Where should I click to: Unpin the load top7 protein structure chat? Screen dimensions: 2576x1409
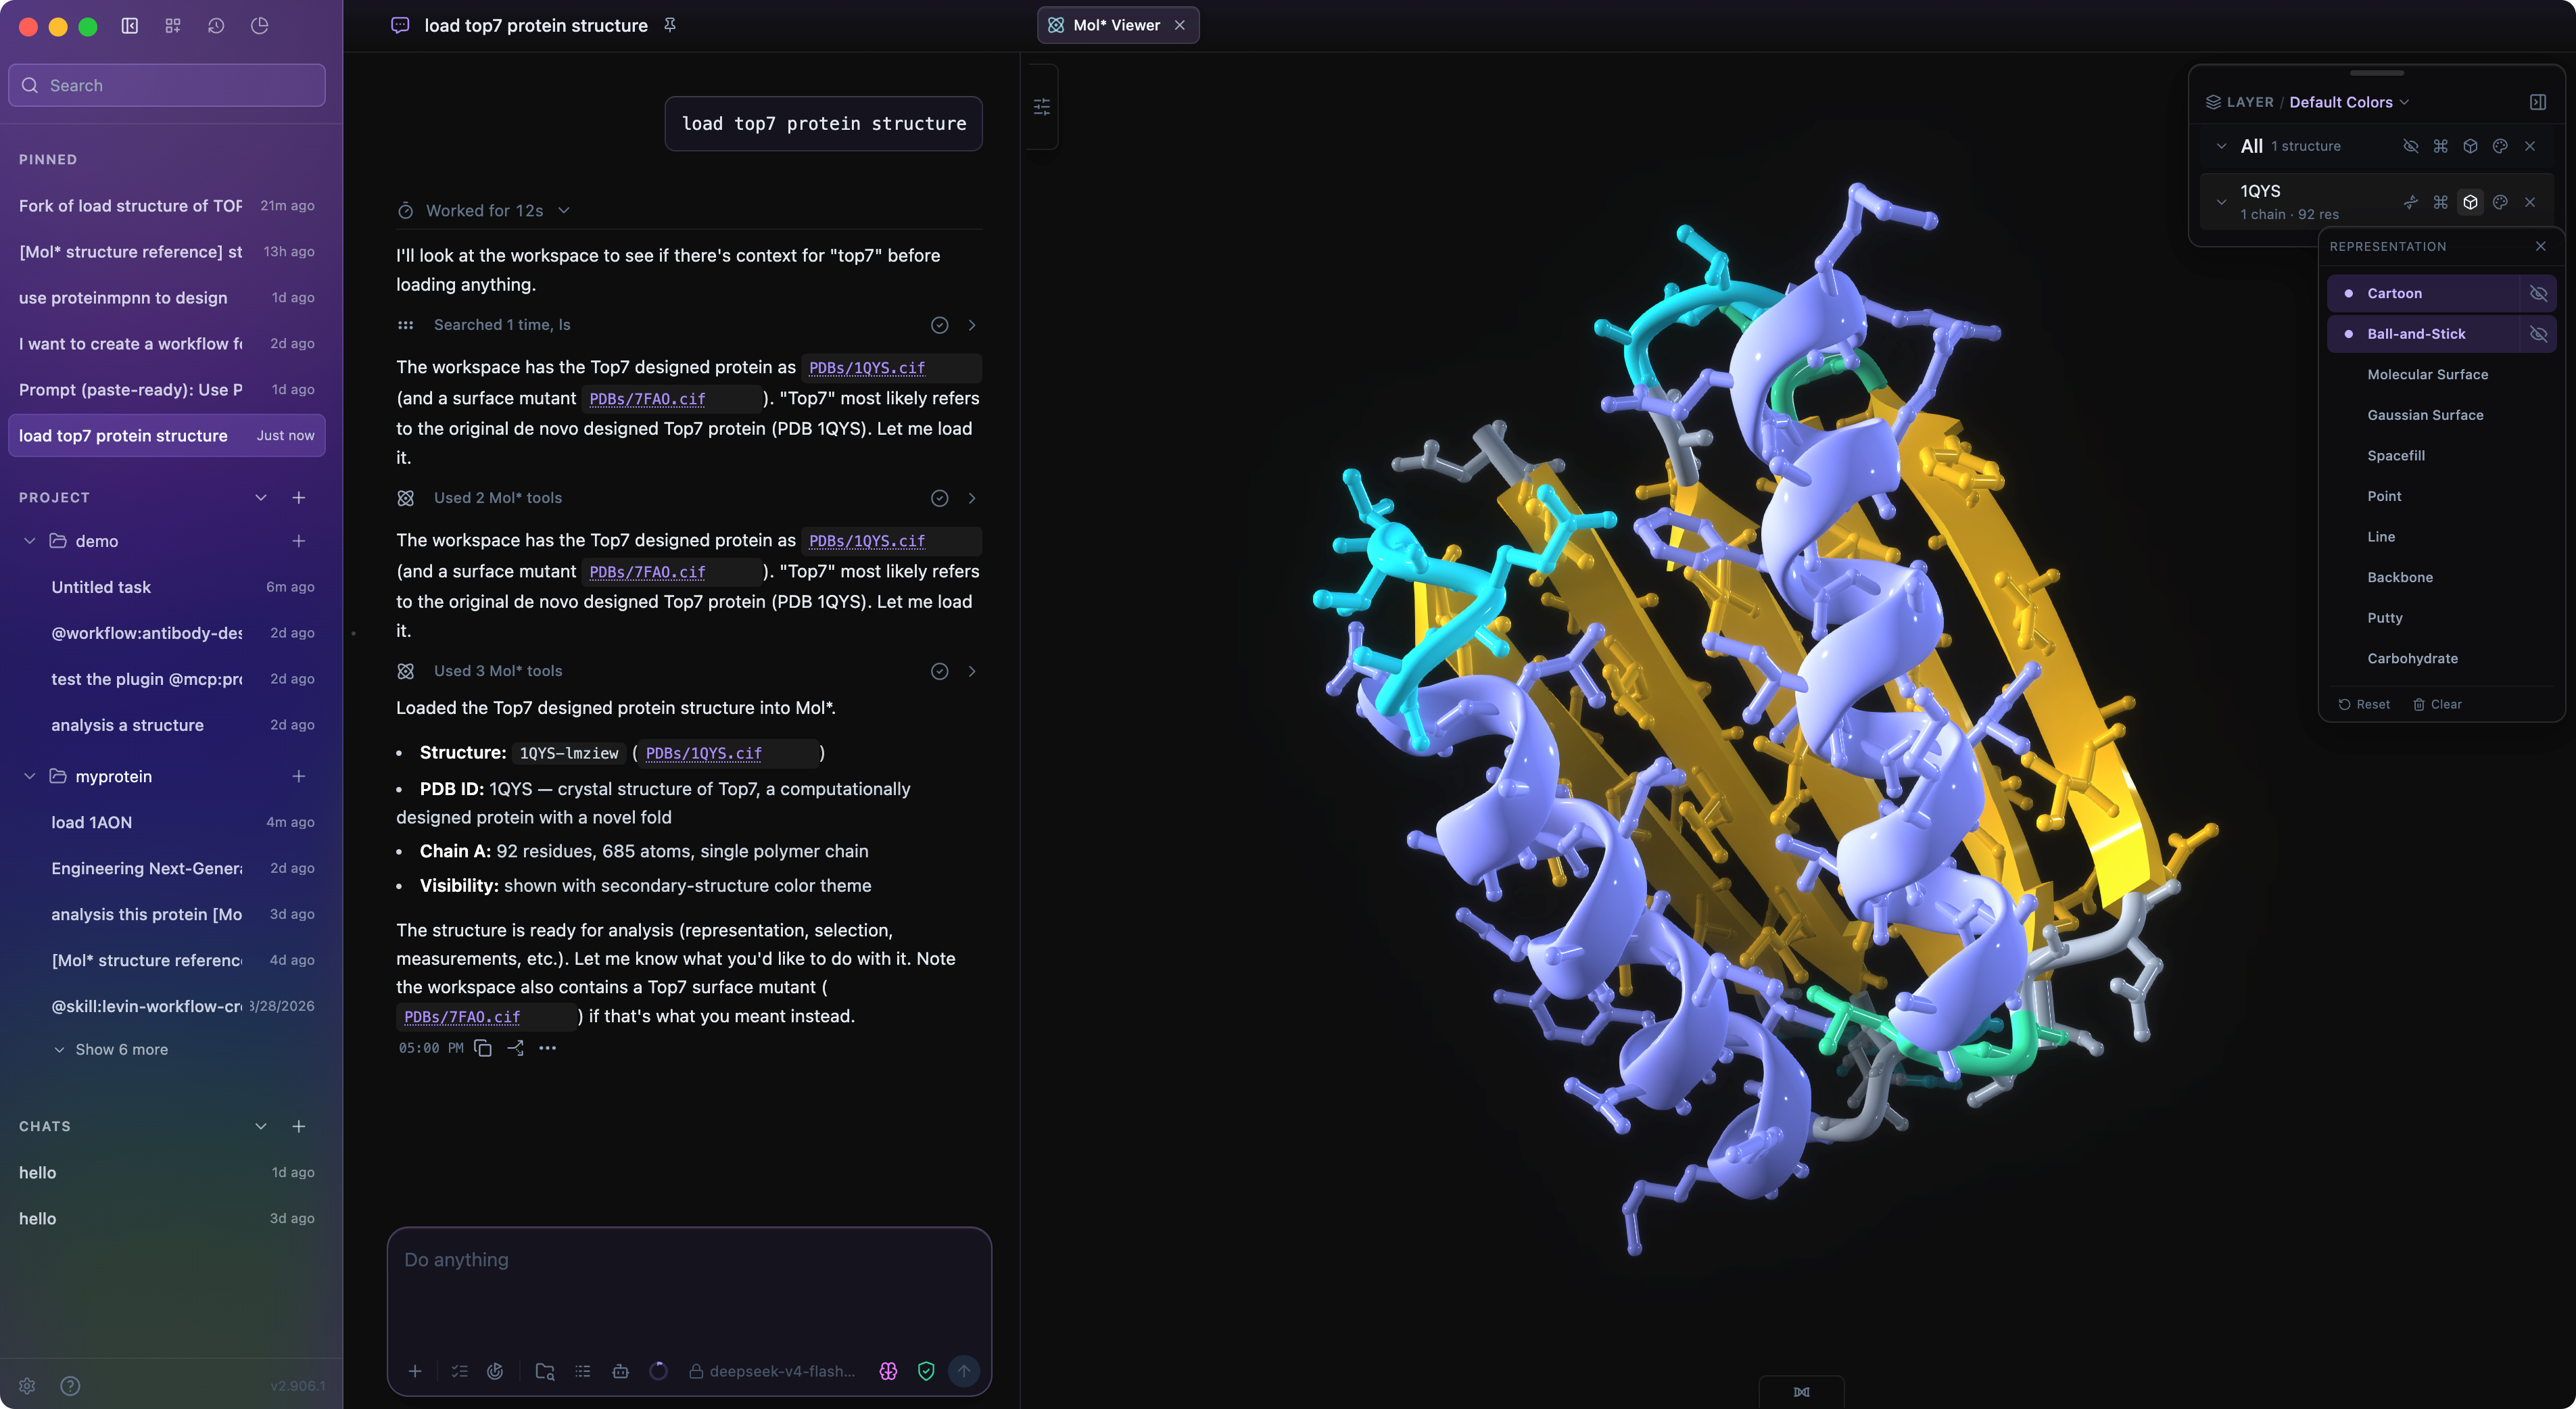(670, 25)
